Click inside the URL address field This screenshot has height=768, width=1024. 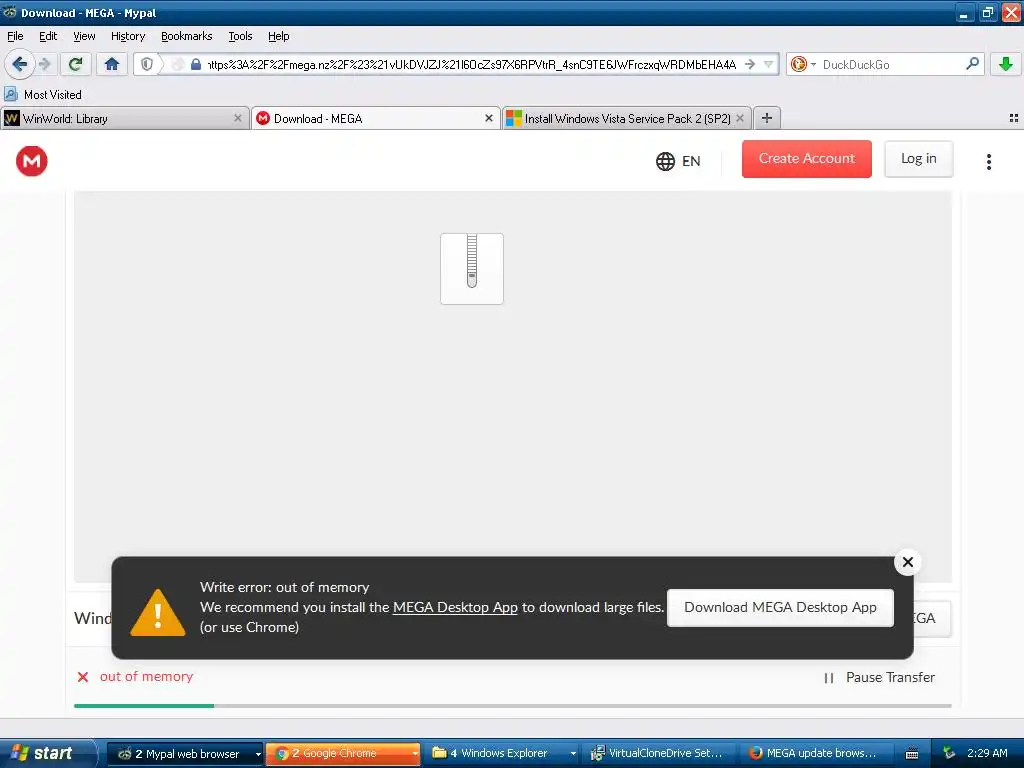click(472, 64)
